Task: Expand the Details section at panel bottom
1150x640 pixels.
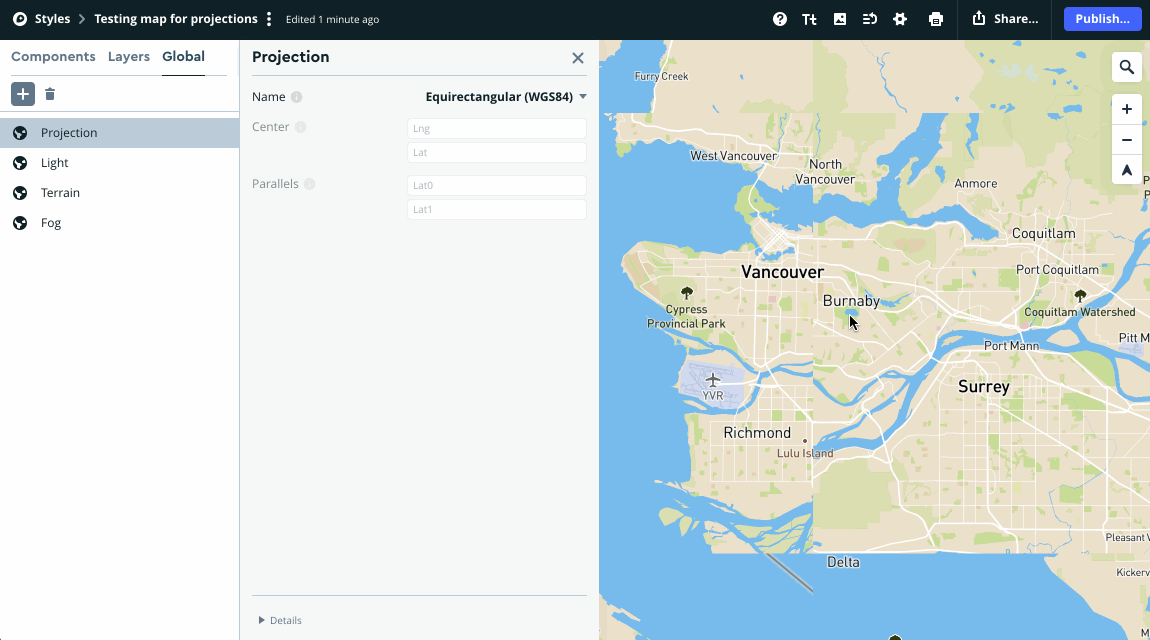Action: click(279, 620)
